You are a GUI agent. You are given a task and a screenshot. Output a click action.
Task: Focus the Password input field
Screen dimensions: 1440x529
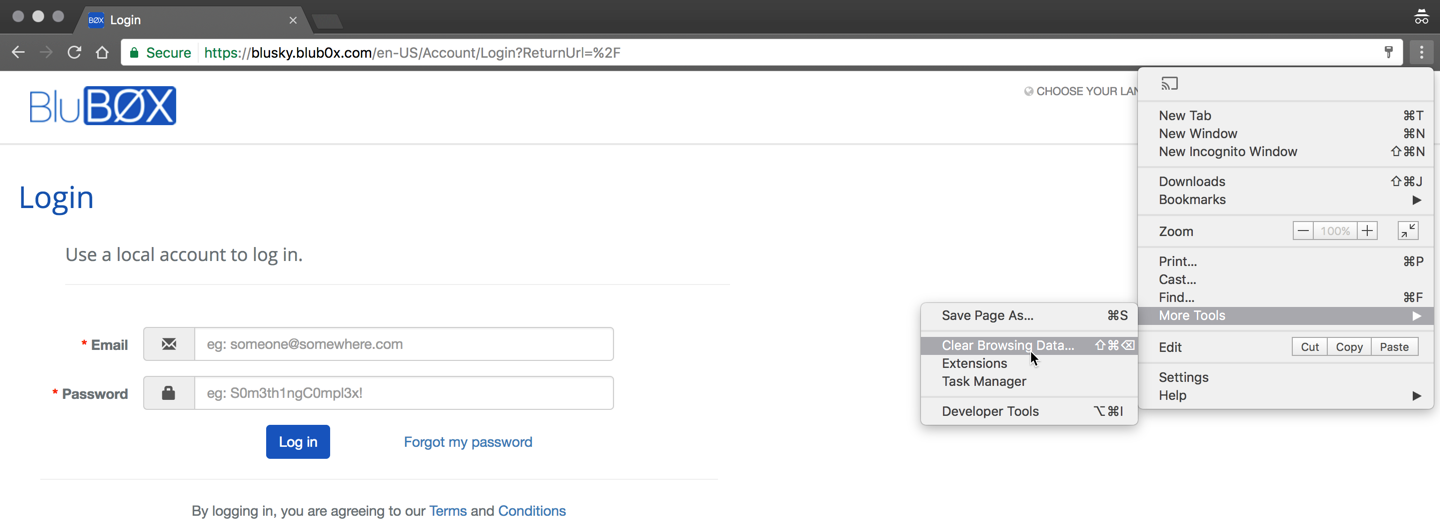click(403, 393)
